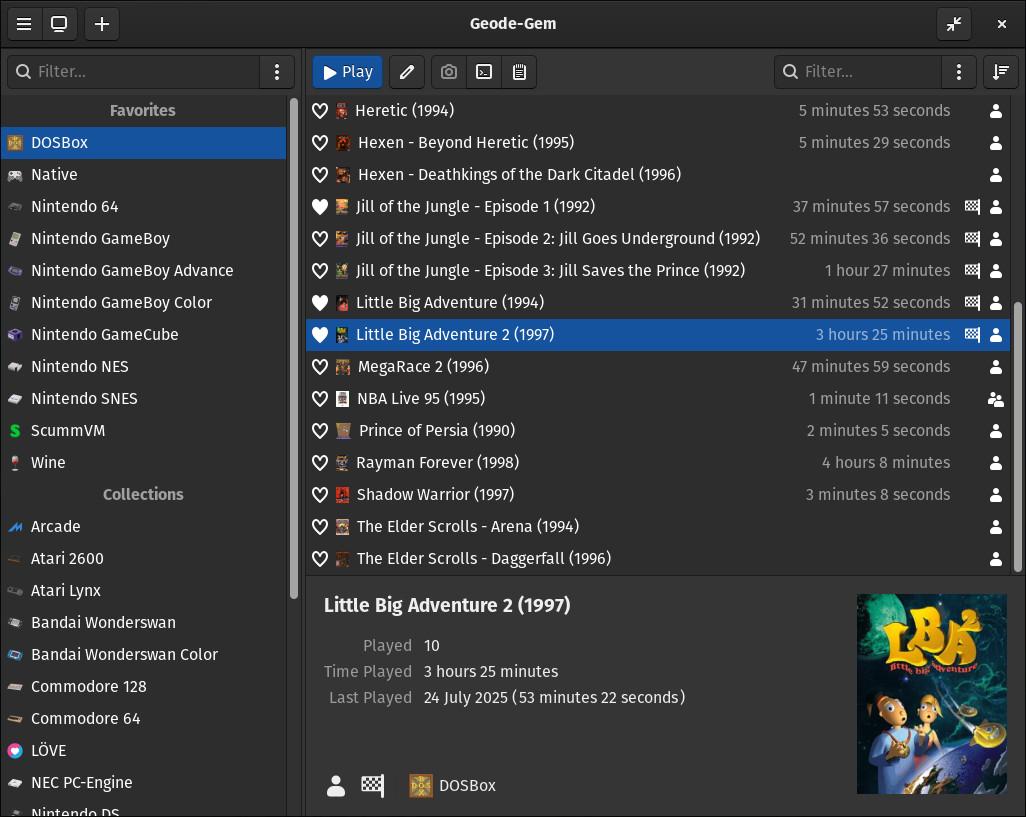Click the sort order icon

point(1000,72)
